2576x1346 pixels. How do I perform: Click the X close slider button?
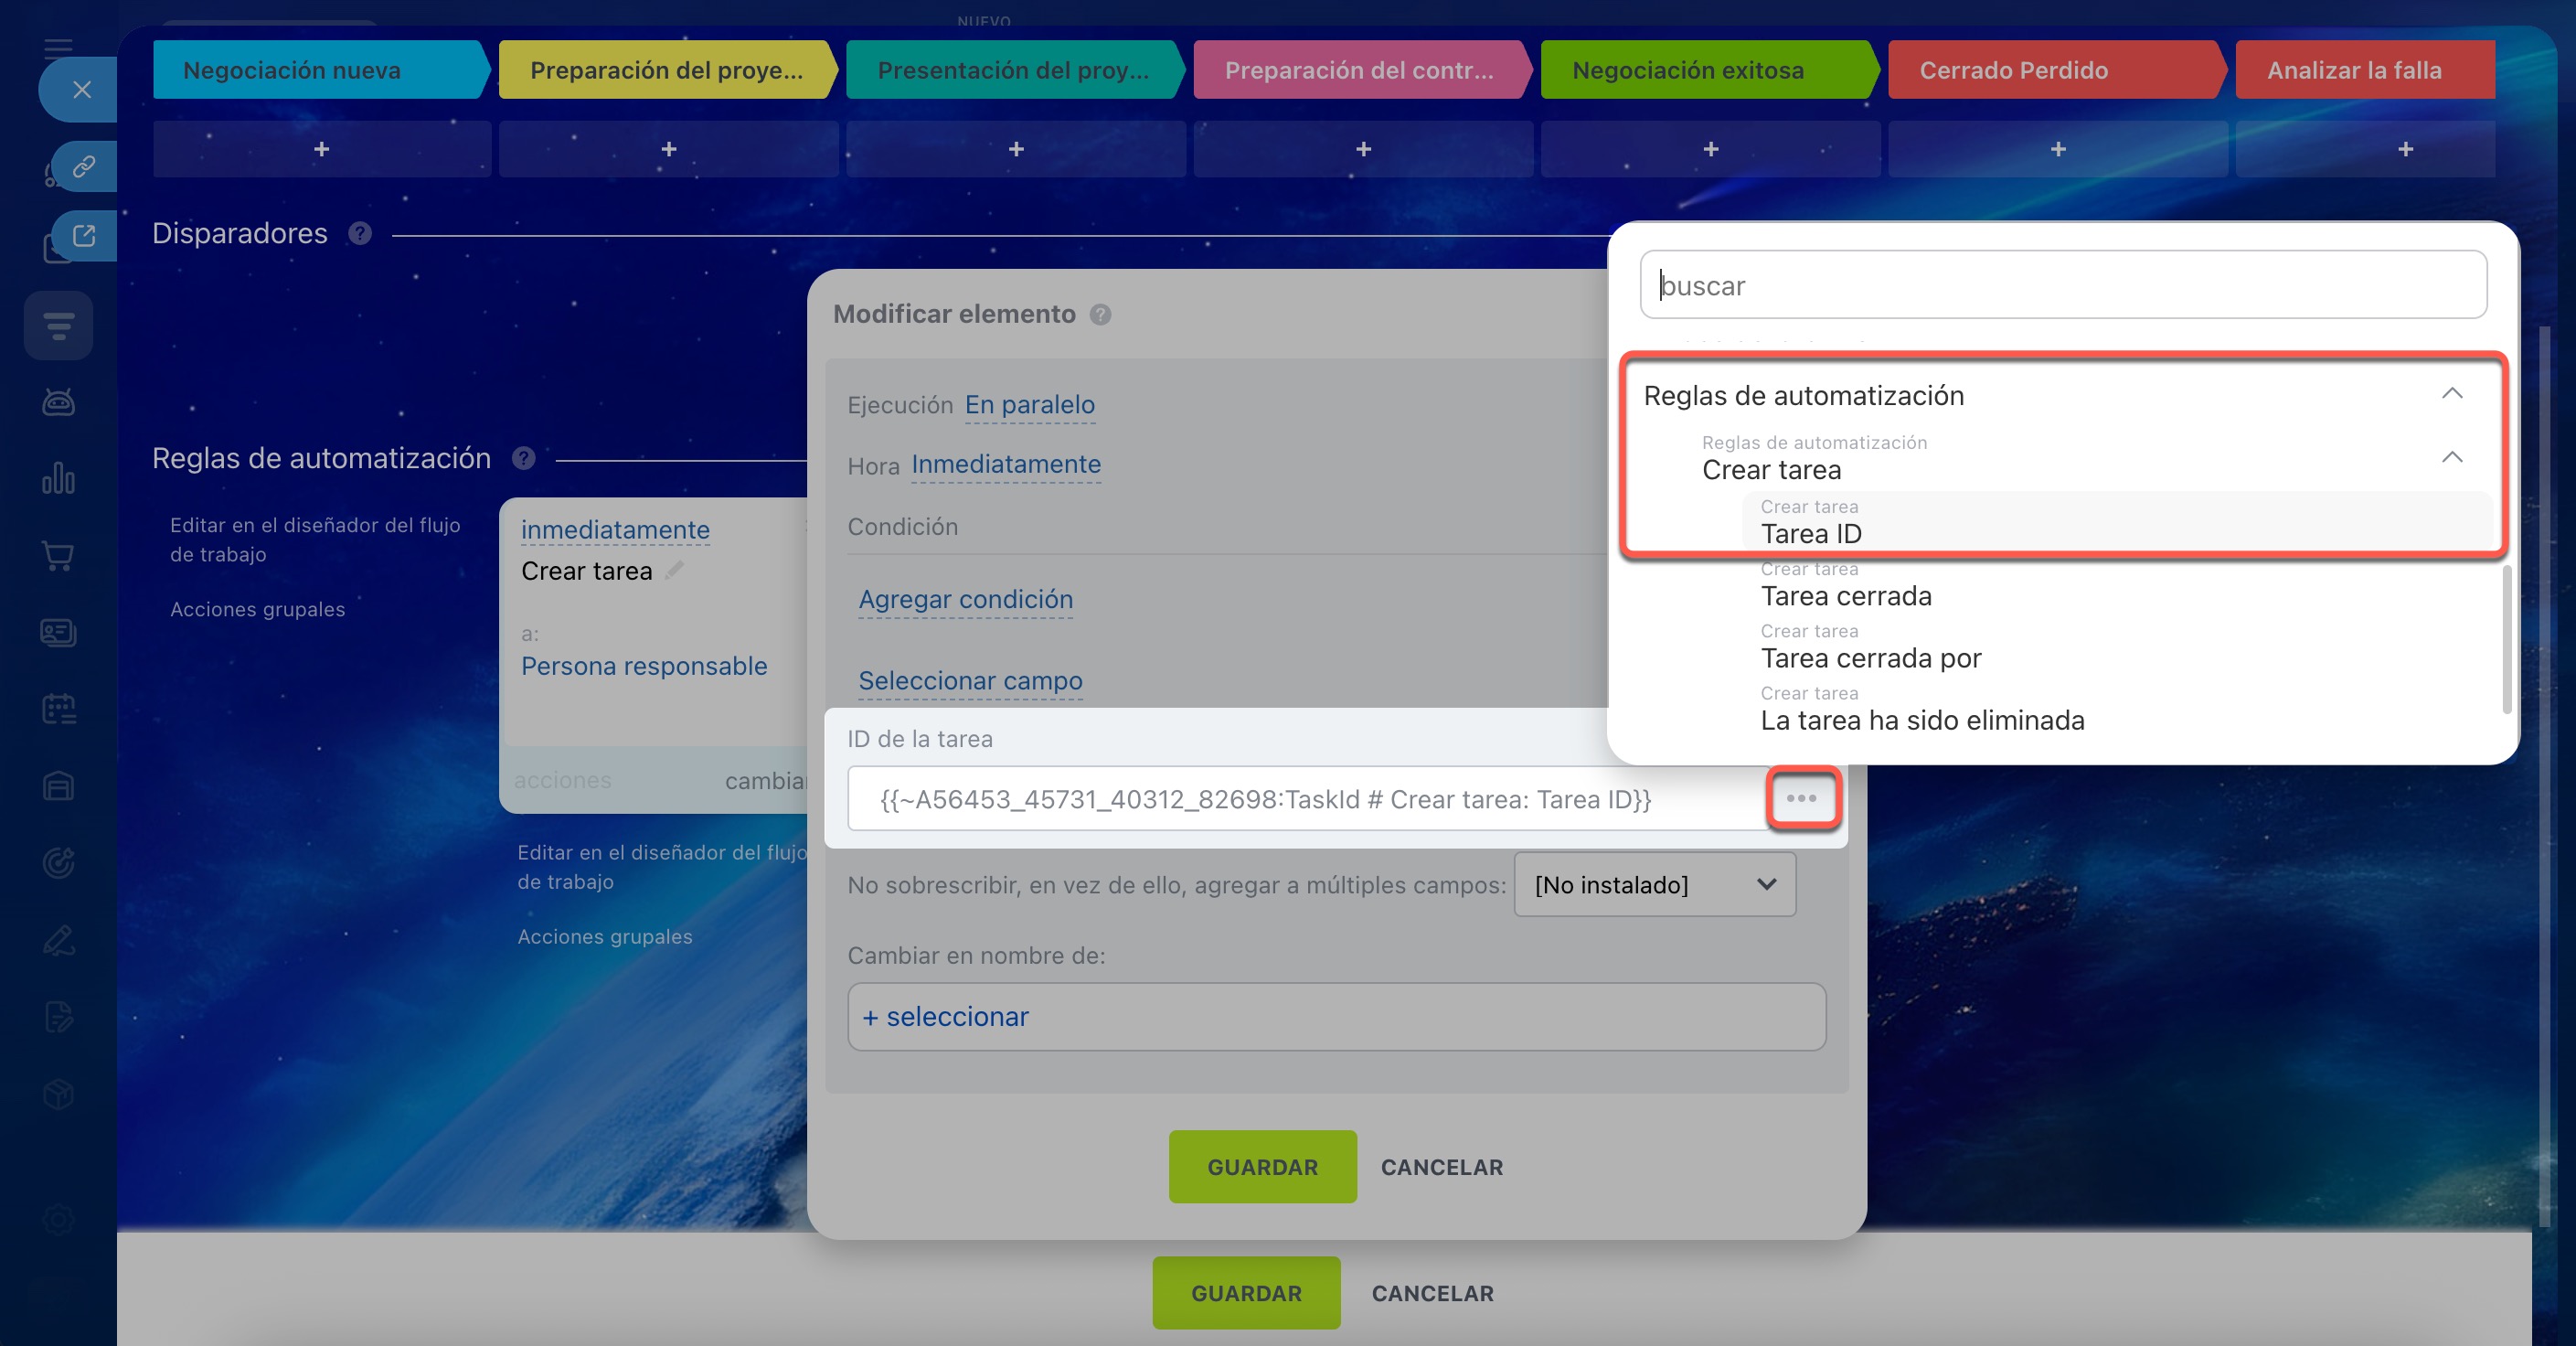point(82,90)
